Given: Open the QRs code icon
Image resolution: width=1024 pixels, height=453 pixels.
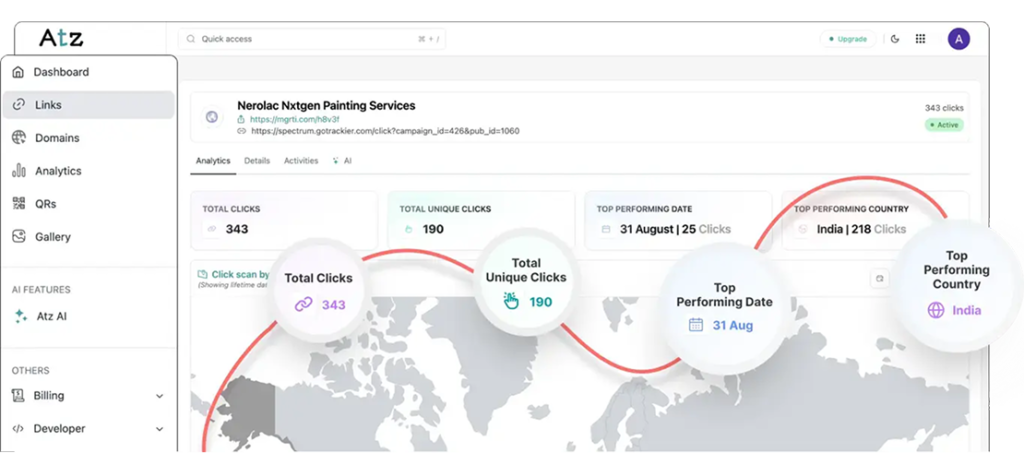Looking at the screenshot, I should coord(18,204).
